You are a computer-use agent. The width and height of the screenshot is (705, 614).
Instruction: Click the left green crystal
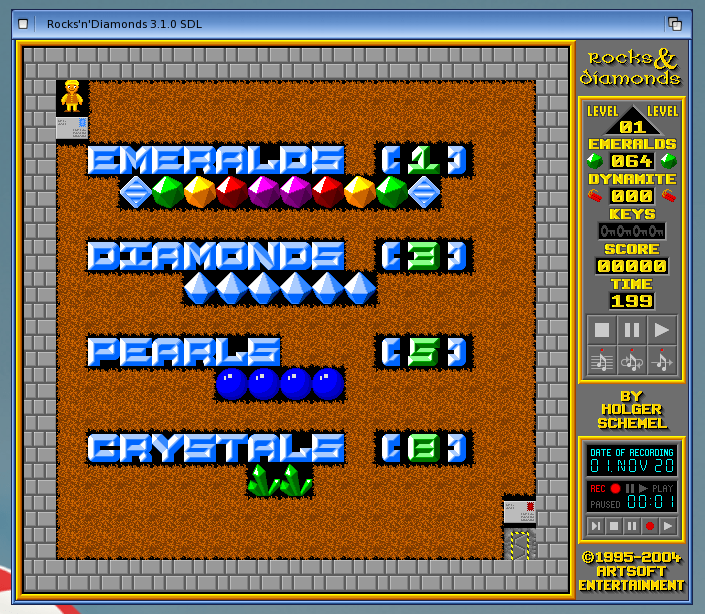[x=263, y=479]
